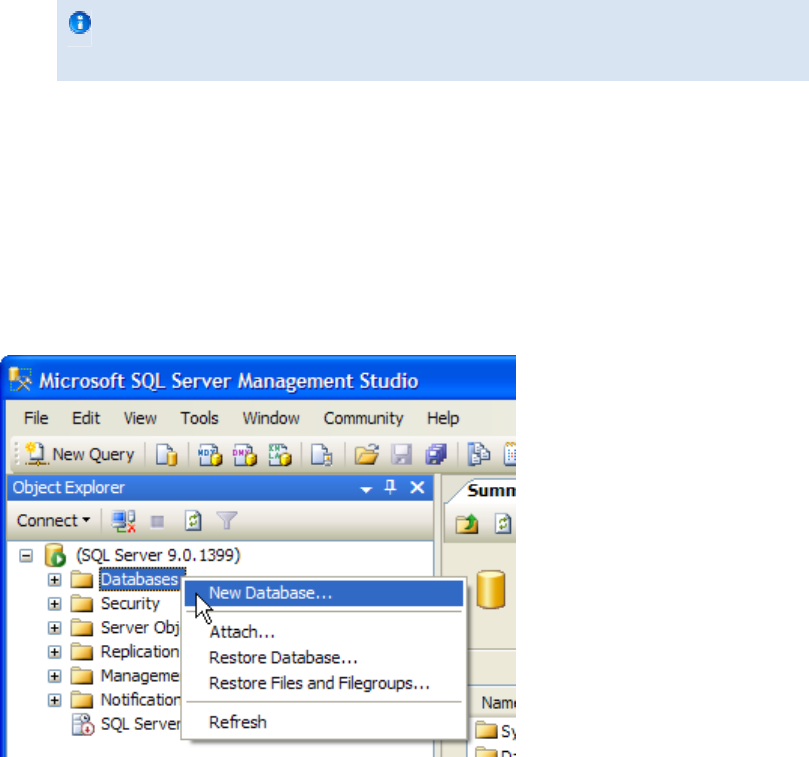Open the Edit menu
This screenshot has height=757, width=809.
click(86, 418)
